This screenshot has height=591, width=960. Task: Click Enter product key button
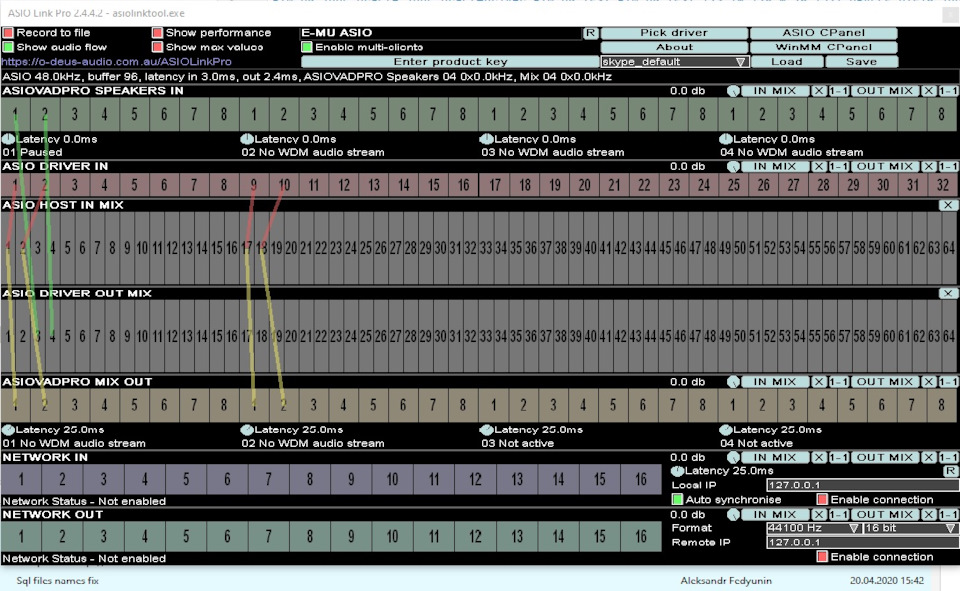[450, 62]
